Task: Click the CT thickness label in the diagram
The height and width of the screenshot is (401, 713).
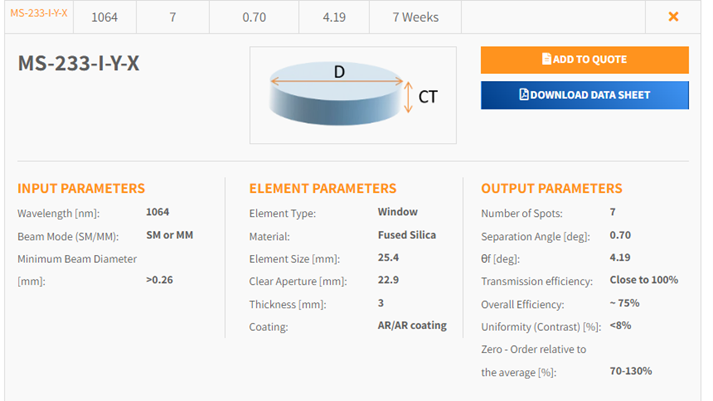Action: [x=428, y=97]
